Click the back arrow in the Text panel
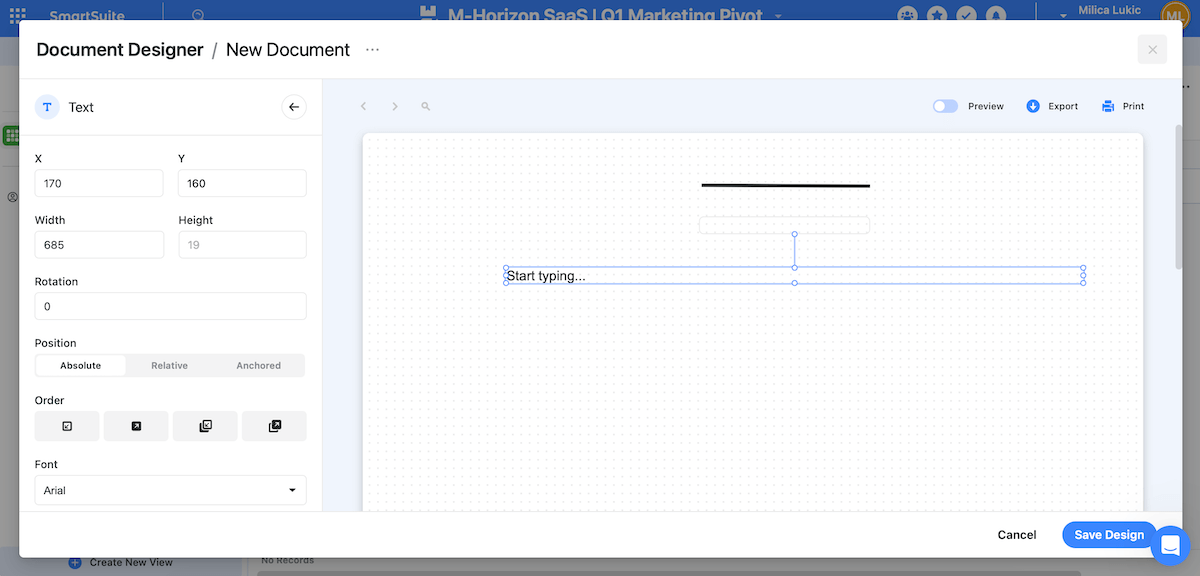This screenshot has height=576, width=1200. pyautogui.click(x=293, y=106)
